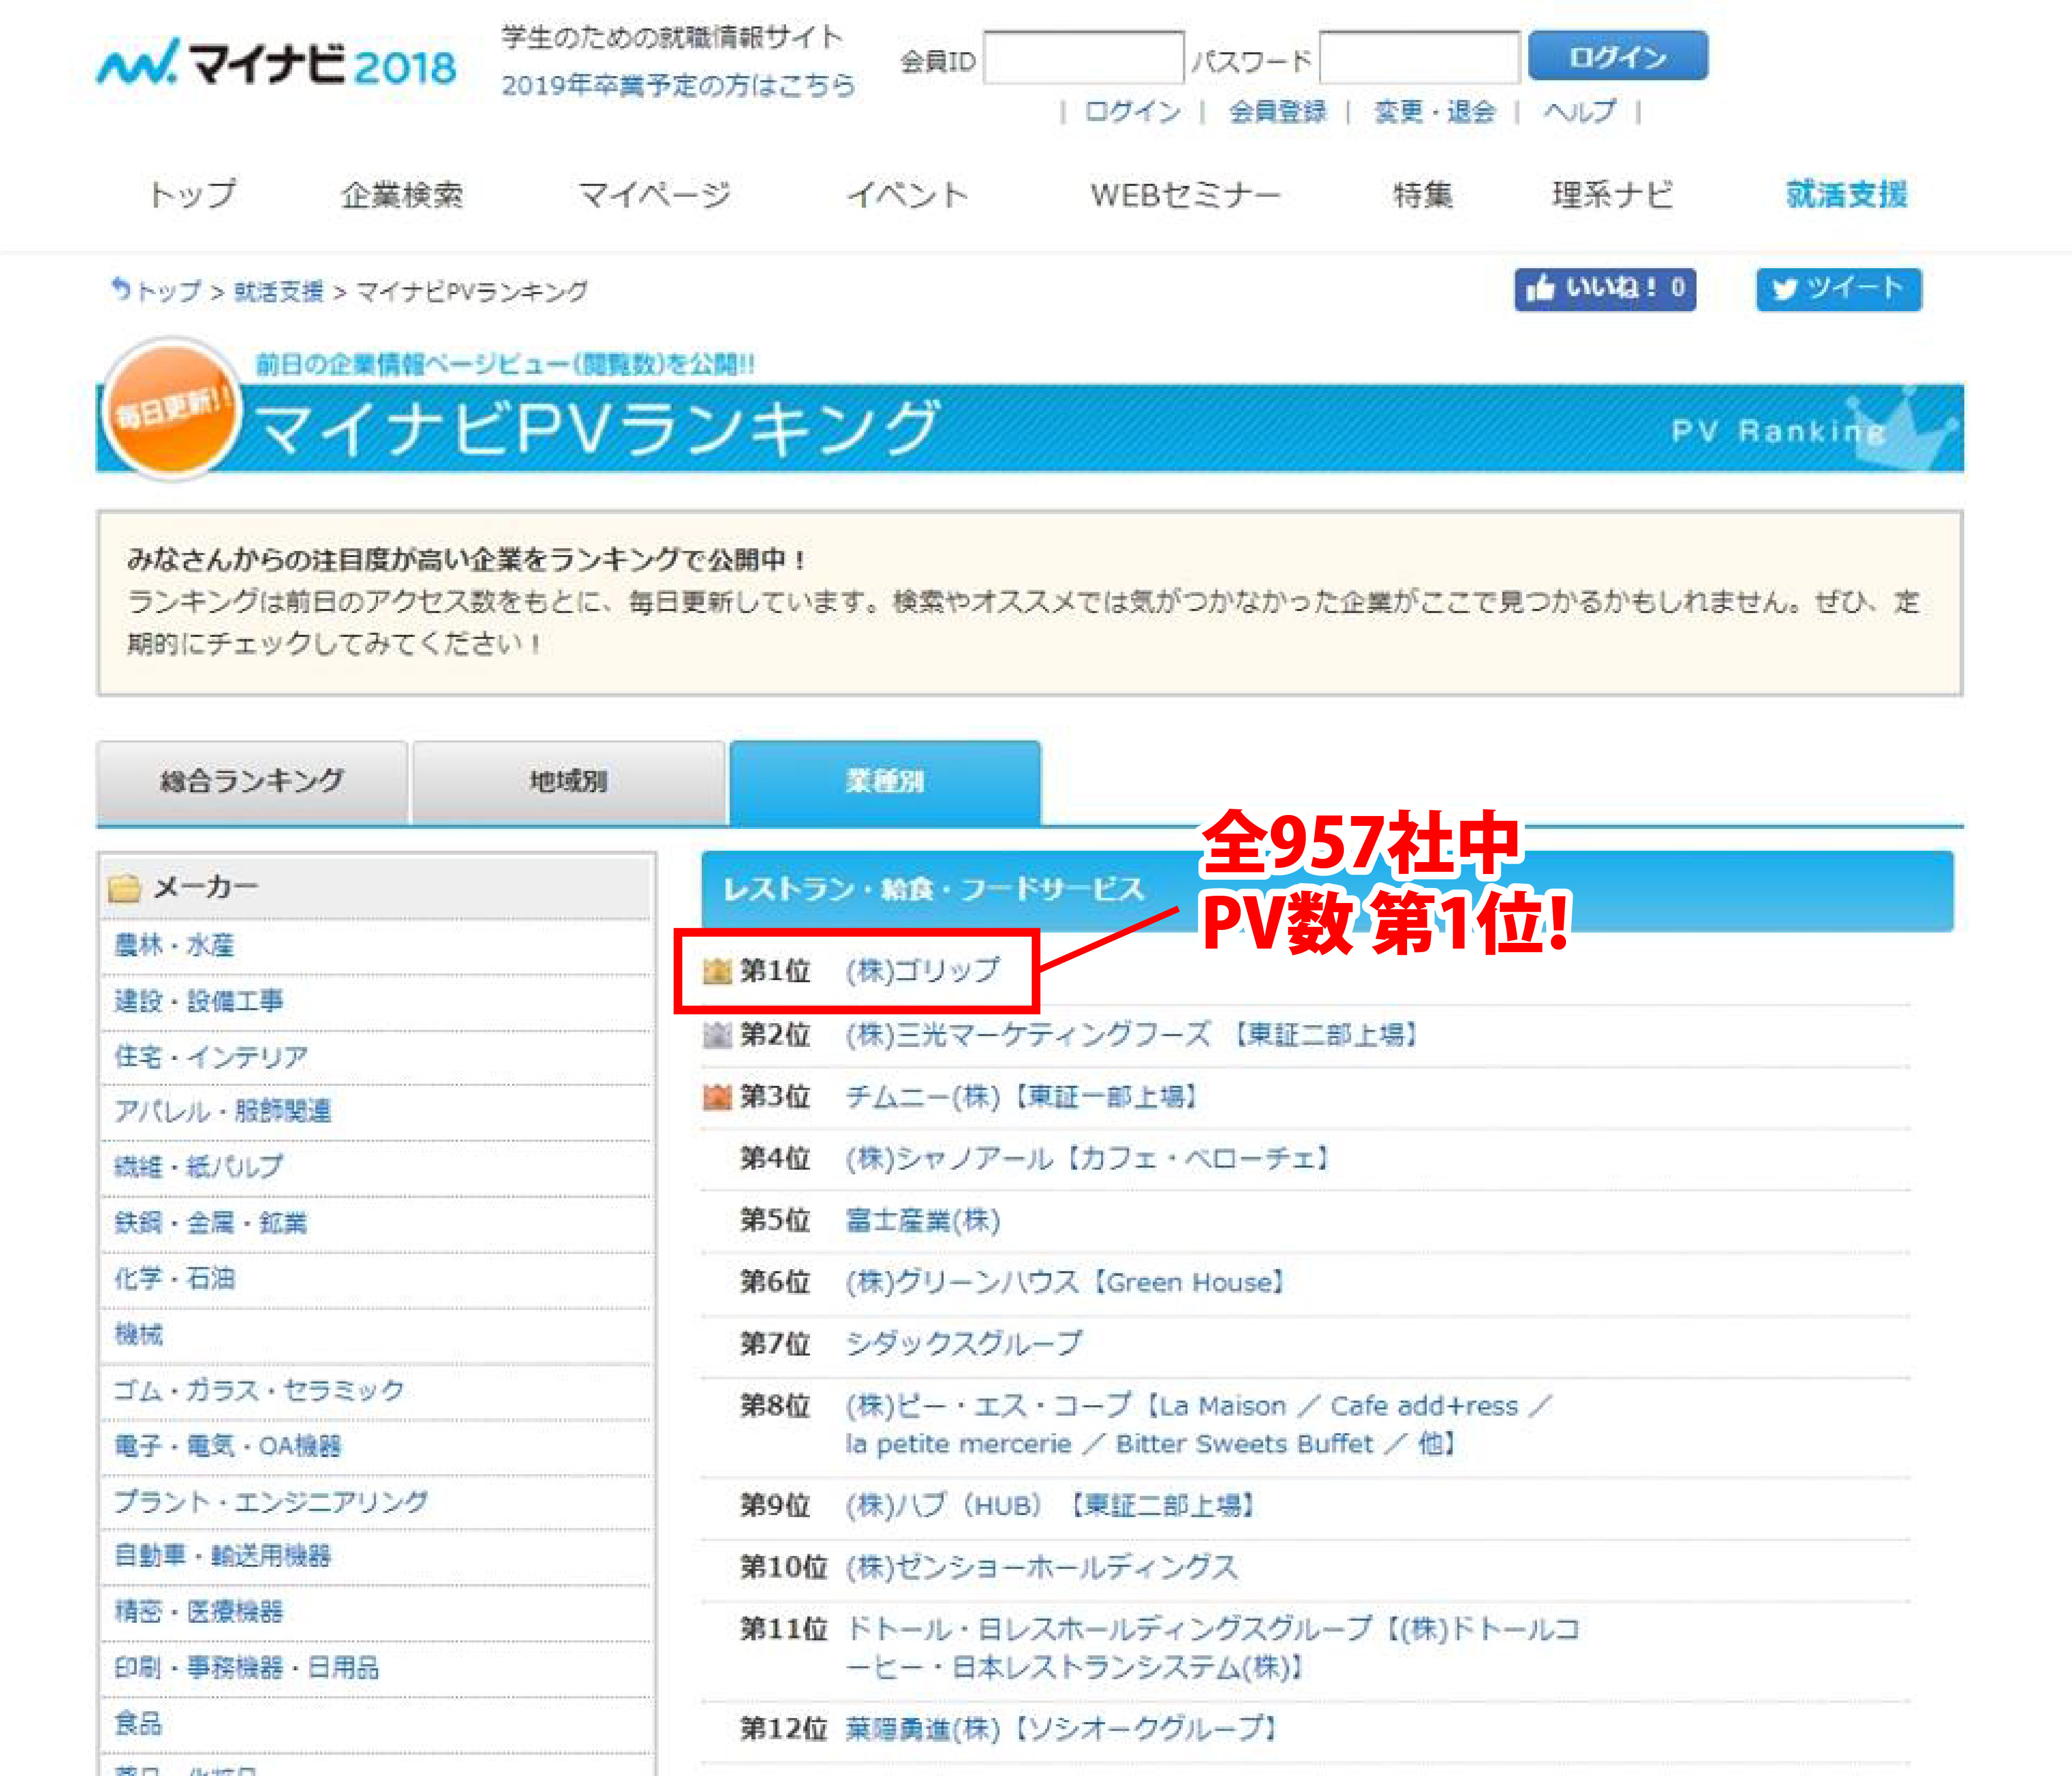The image size is (2072, 1776).
Task: Select 機械 category in sidebar
Action: [138, 1334]
